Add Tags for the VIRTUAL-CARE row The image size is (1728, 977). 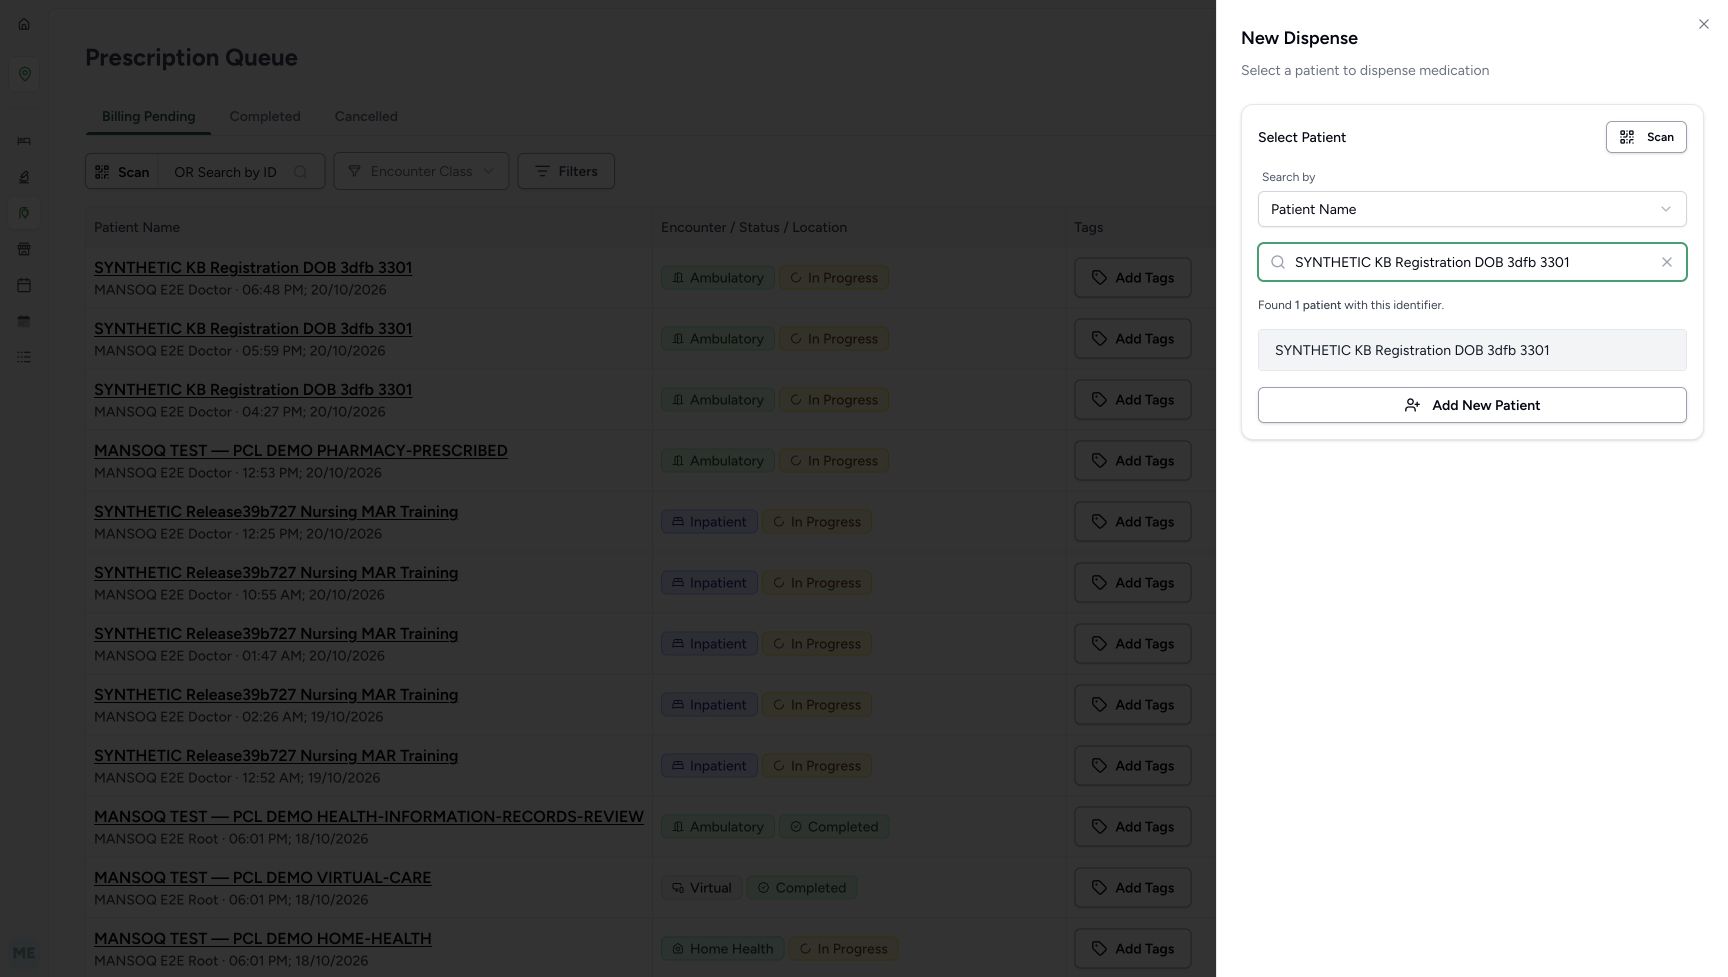tap(1132, 888)
